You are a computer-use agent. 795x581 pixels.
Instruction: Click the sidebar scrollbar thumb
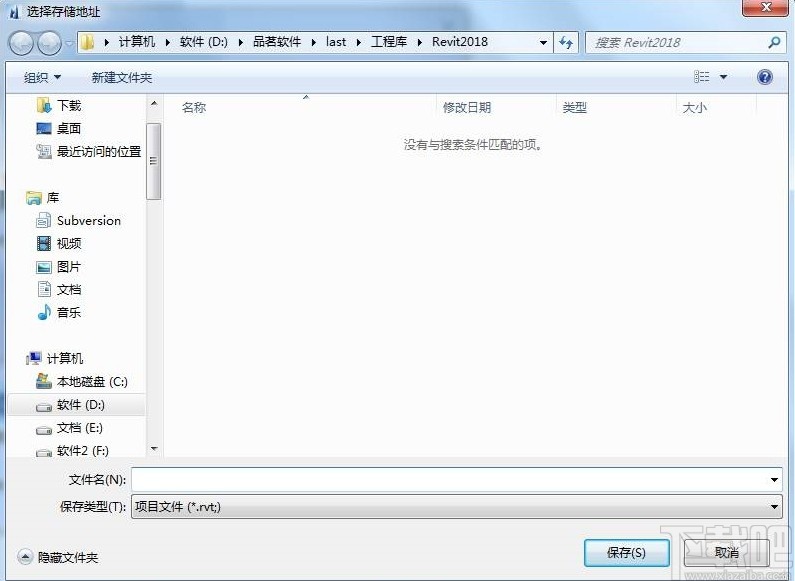coord(154,161)
